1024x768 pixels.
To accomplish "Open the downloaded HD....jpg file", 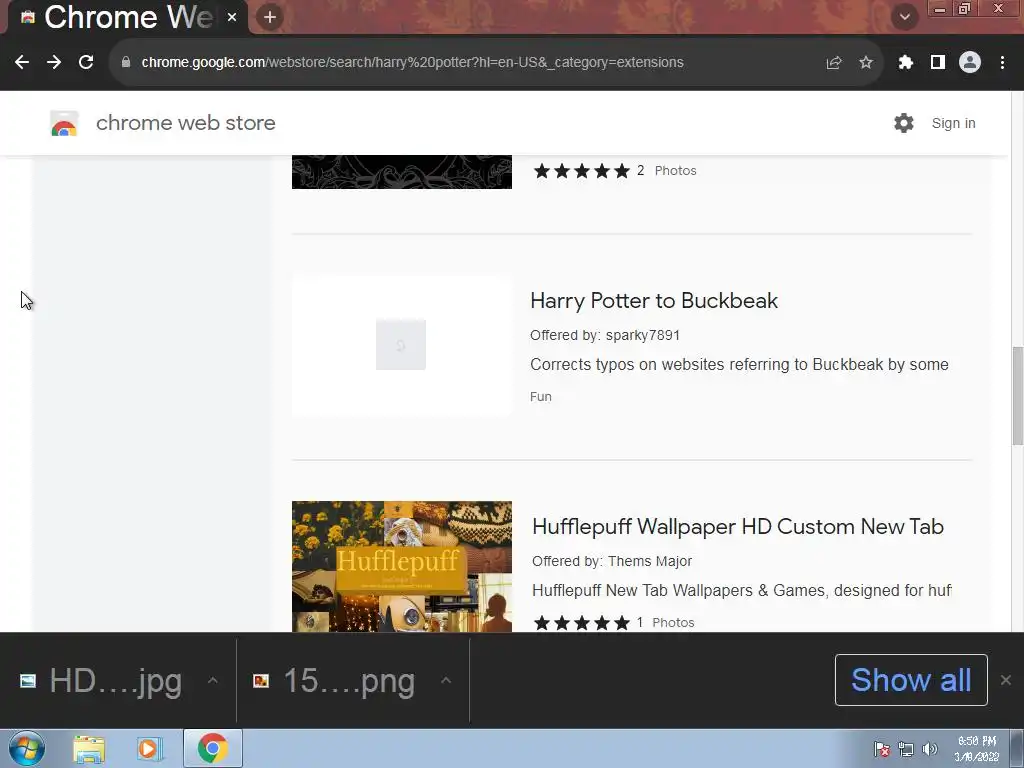I will (101, 680).
